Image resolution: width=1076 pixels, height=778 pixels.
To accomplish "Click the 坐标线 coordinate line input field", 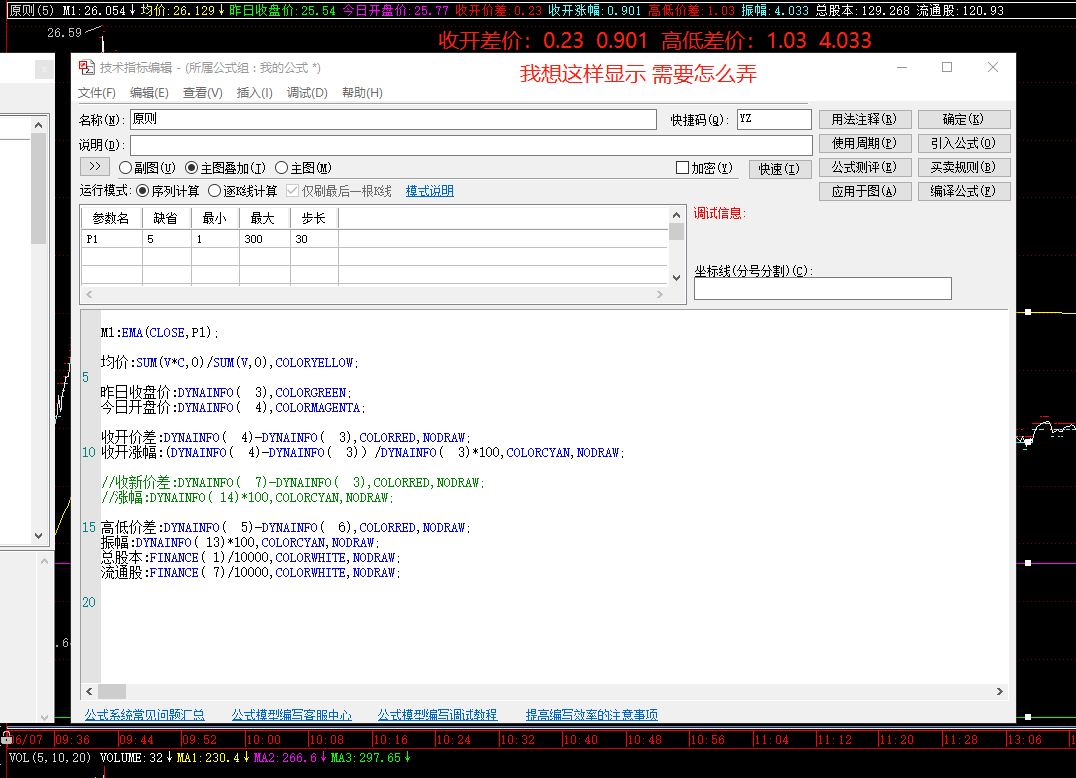I will click(823, 288).
